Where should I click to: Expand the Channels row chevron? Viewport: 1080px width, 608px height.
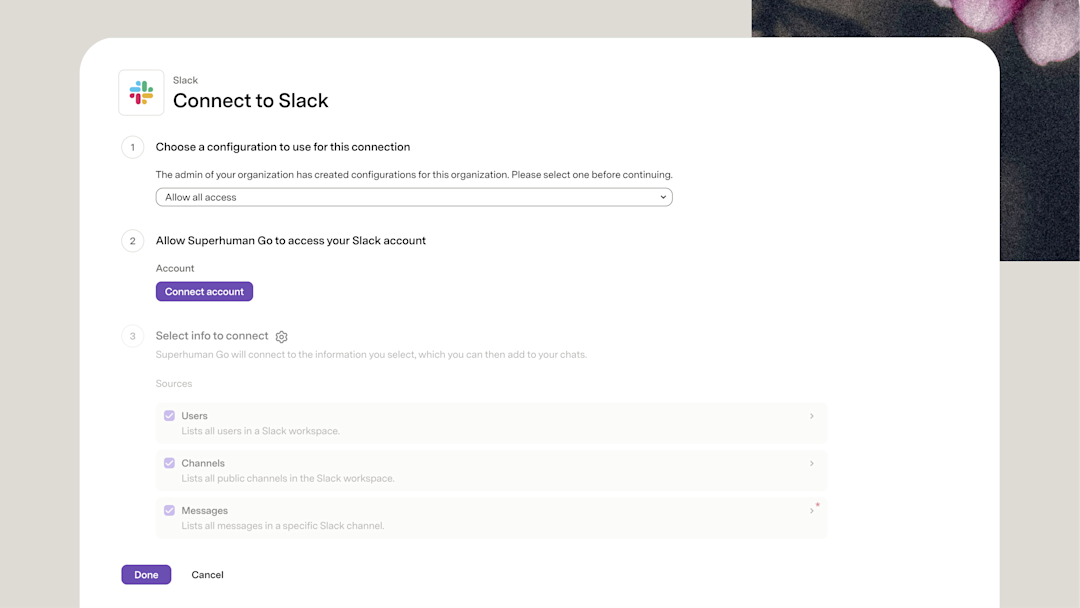[811, 463]
